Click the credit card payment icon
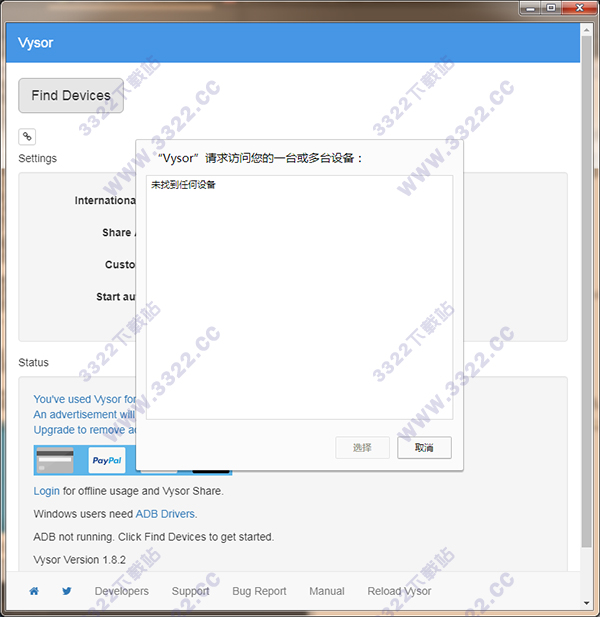The width and height of the screenshot is (600, 617). coord(55,460)
